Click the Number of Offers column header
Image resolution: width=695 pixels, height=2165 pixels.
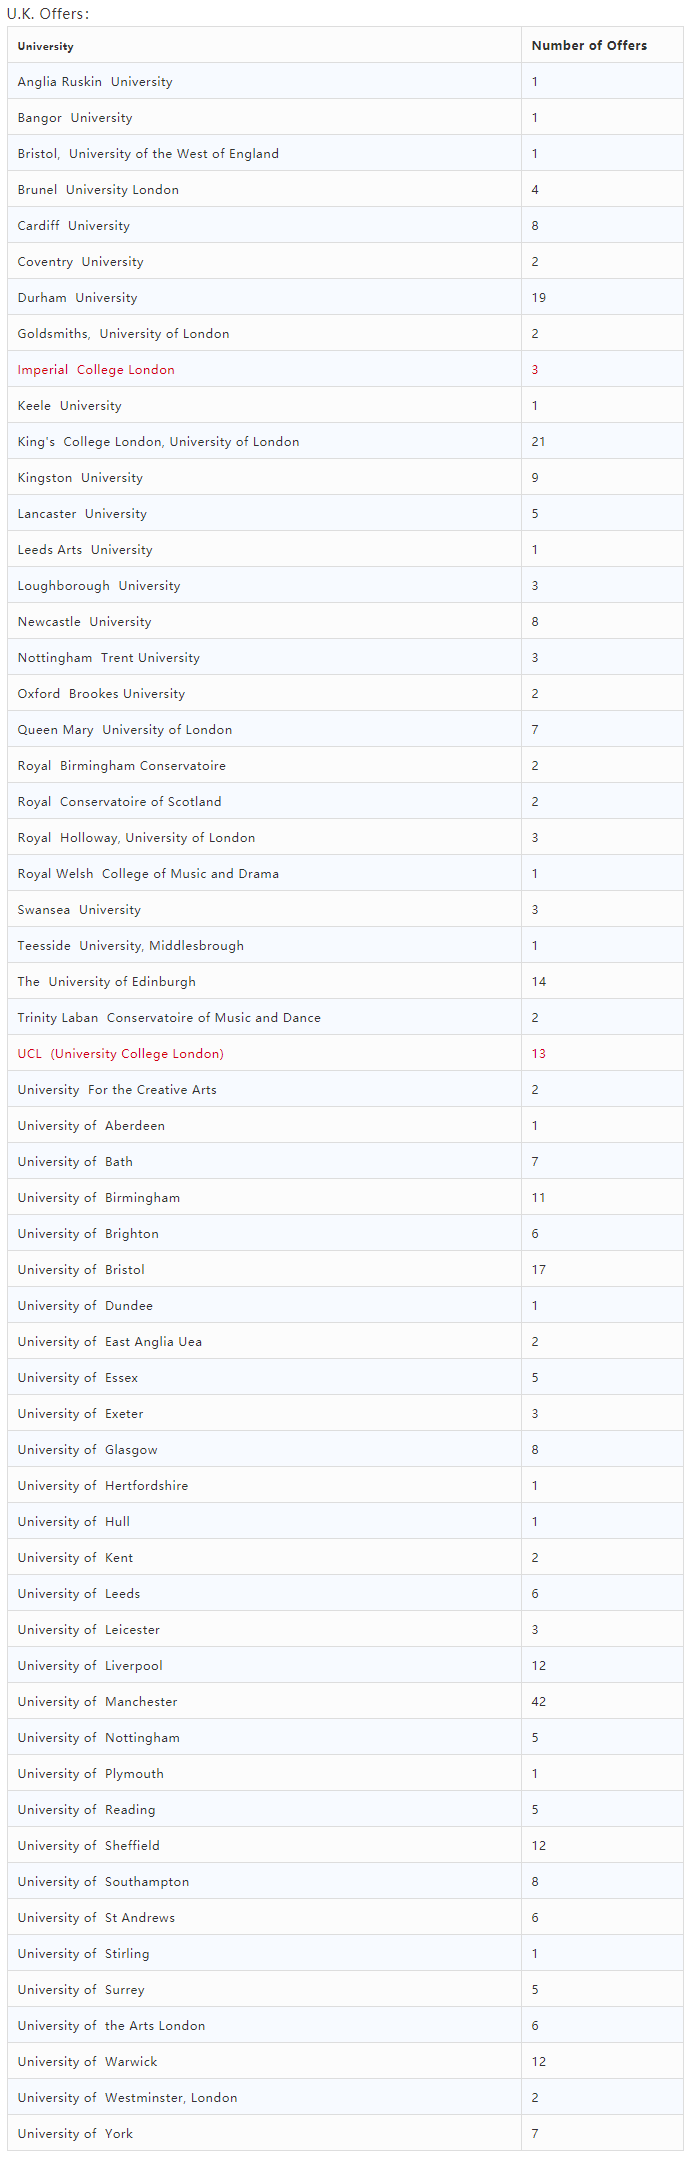[588, 46]
